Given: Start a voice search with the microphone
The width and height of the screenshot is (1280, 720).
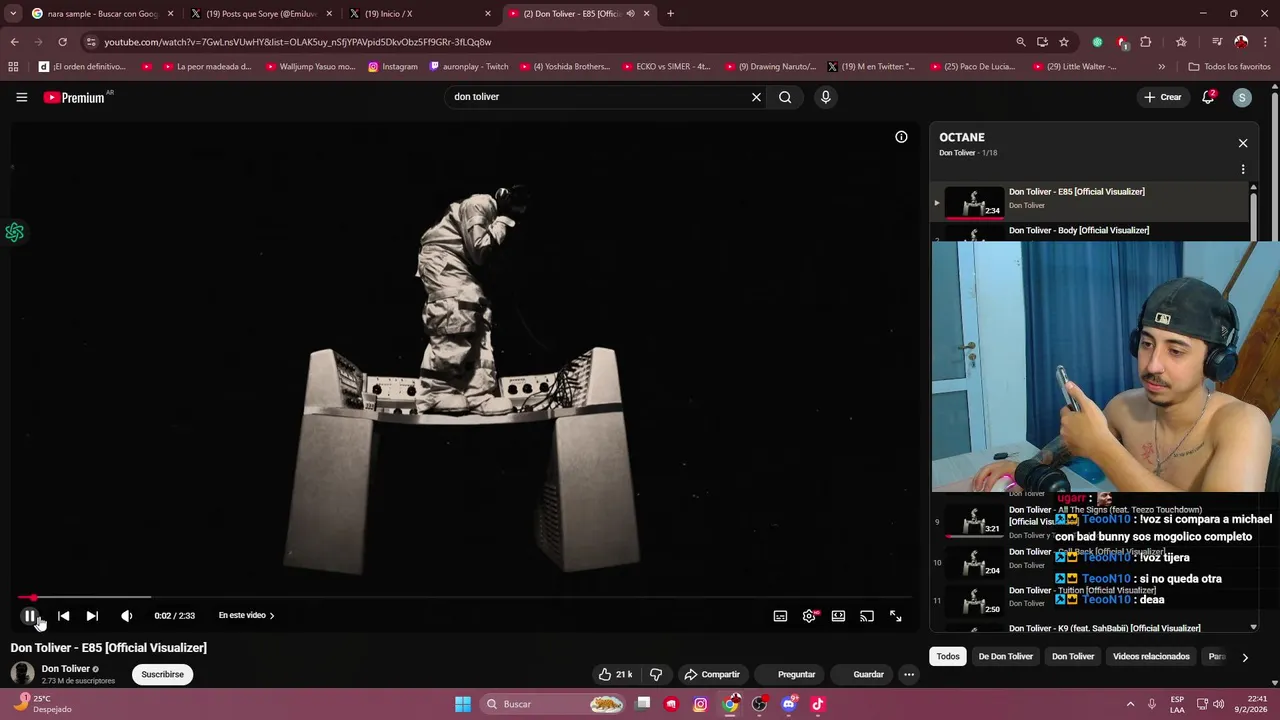Looking at the screenshot, I should click(x=825, y=97).
